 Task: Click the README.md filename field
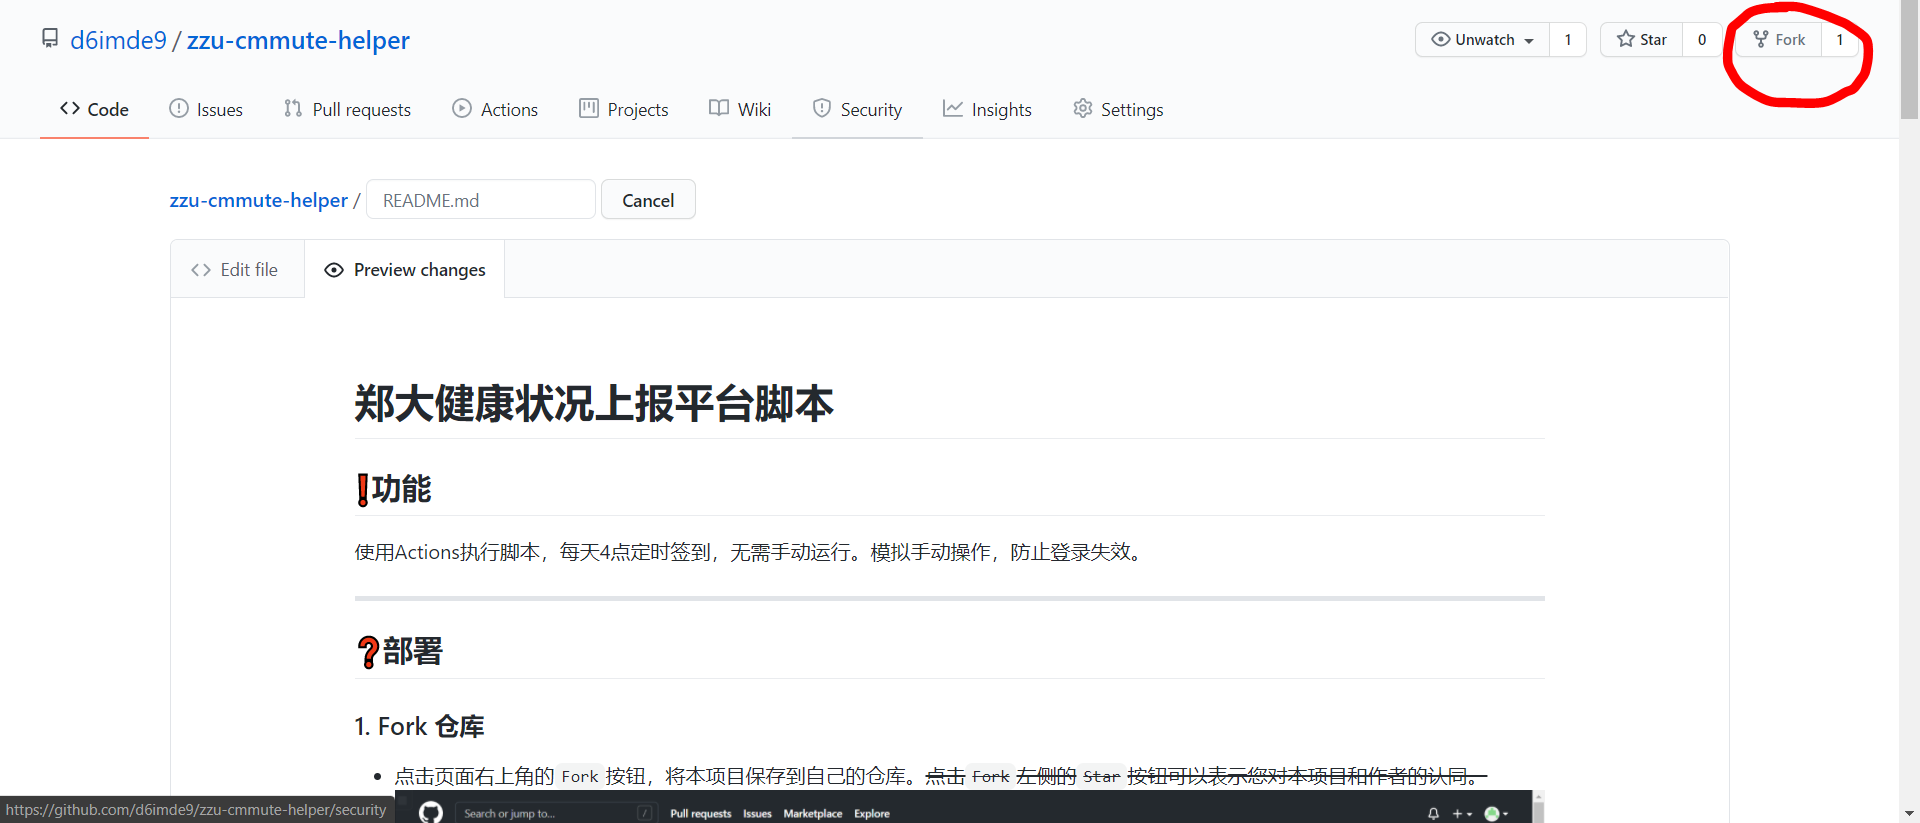481,200
